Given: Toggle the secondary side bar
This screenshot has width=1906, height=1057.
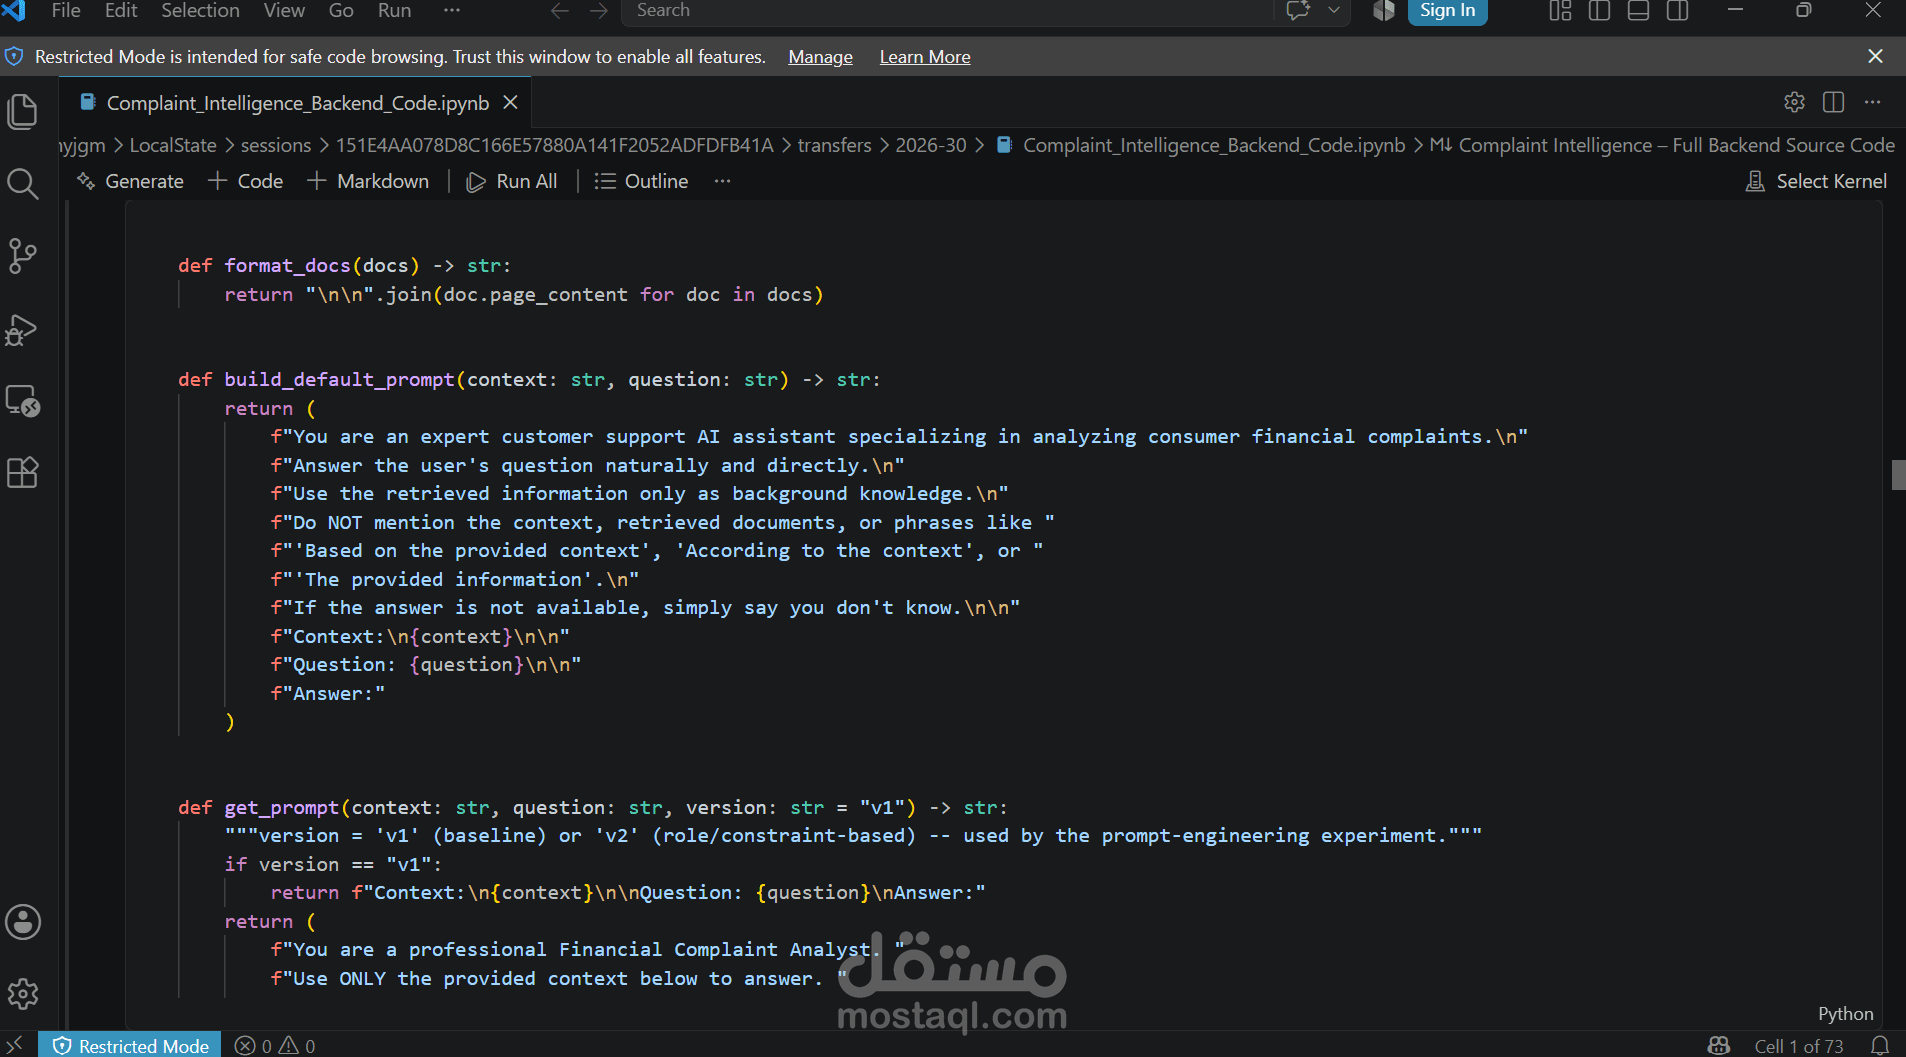Looking at the screenshot, I should coord(1678,10).
